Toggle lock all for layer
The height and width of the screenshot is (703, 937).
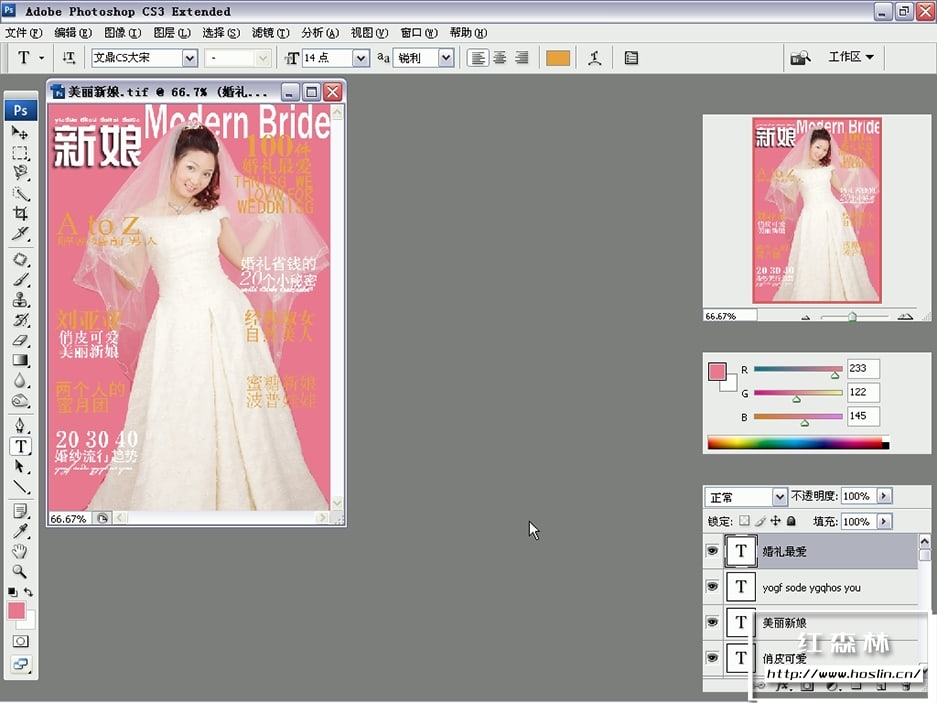pos(791,521)
